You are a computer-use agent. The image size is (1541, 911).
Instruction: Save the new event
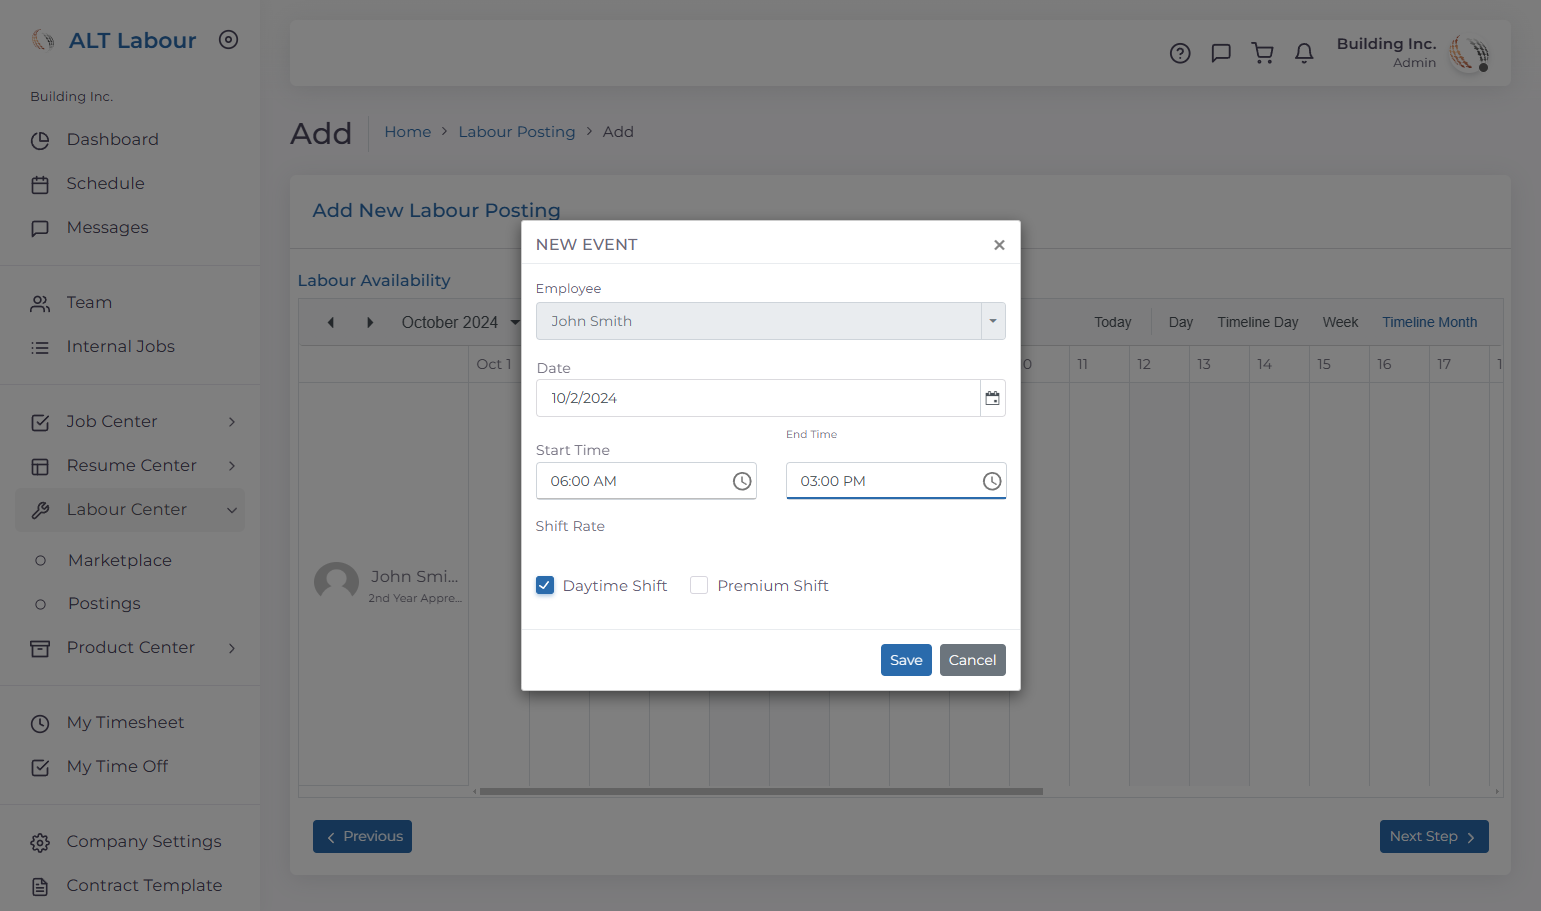(x=906, y=660)
